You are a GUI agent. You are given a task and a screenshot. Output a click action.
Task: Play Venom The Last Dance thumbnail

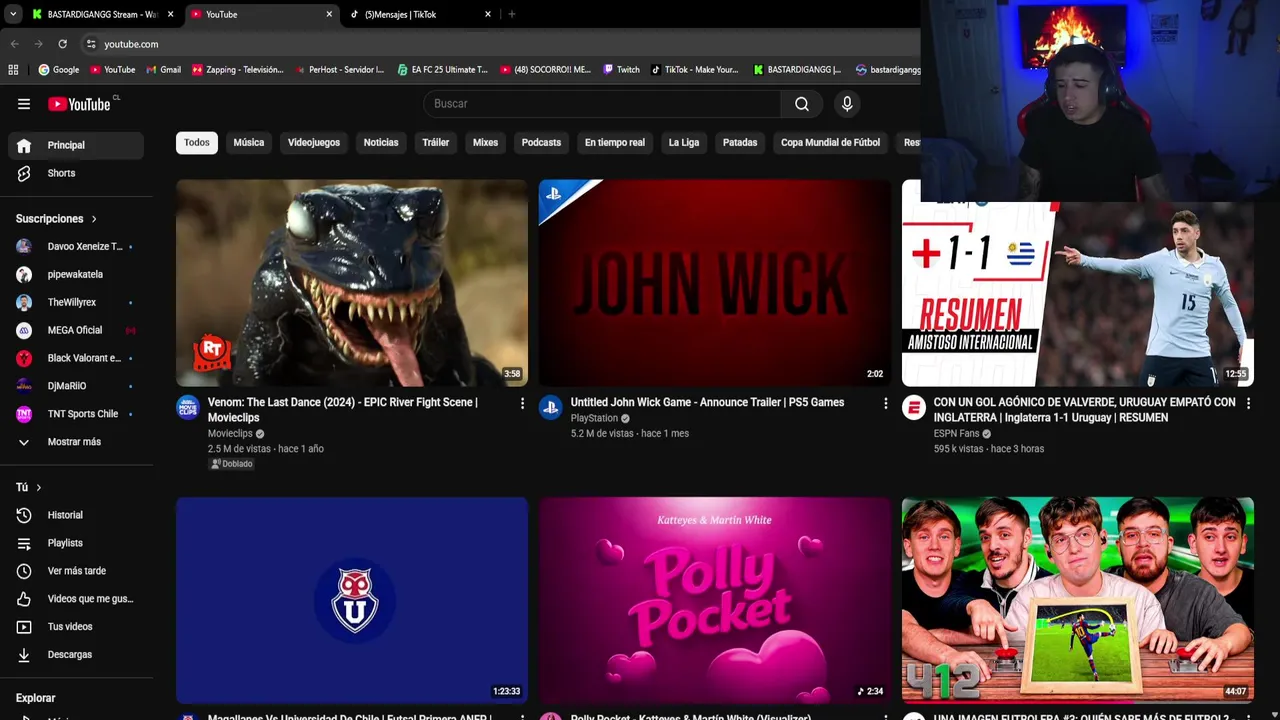click(x=352, y=283)
